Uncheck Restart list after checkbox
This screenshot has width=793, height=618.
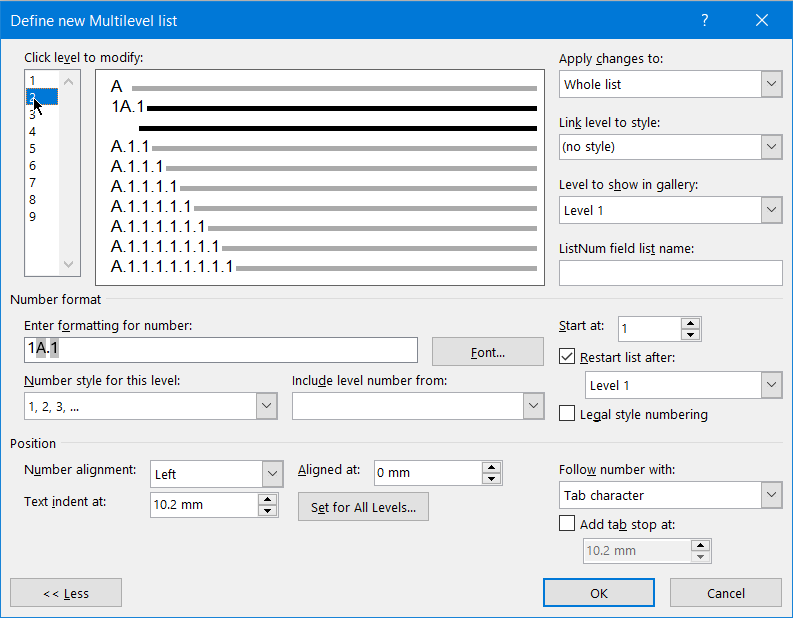567,356
